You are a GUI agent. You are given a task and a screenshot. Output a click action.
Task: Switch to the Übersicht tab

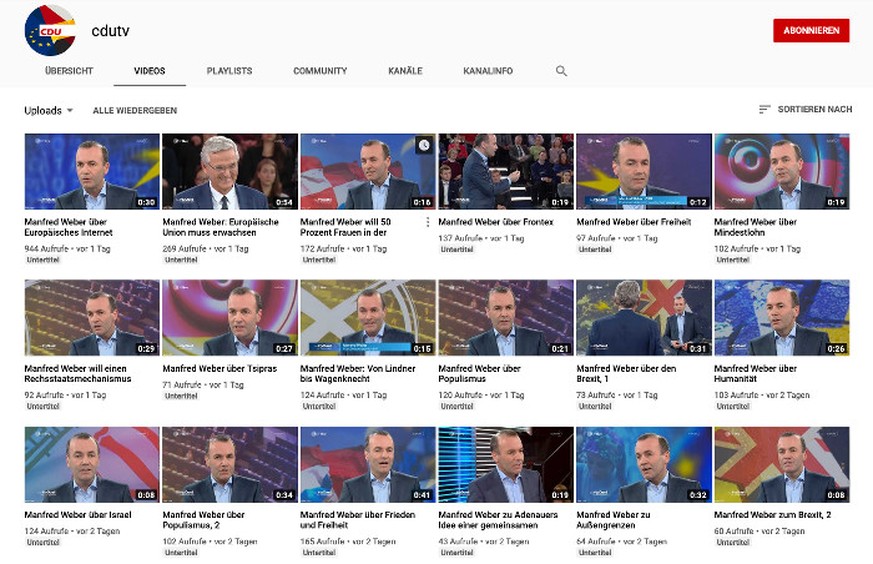[x=69, y=71]
